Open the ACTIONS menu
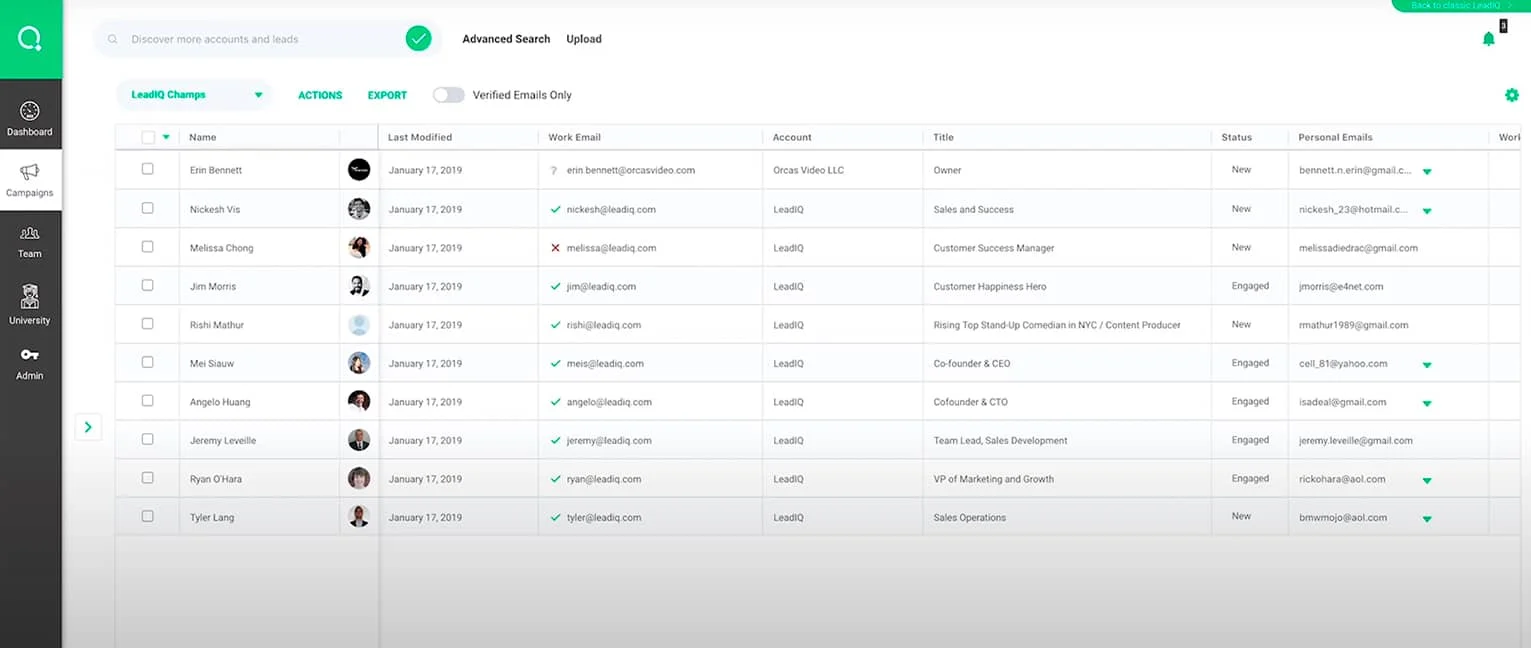Image resolution: width=1531 pixels, height=648 pixels. 320,95
